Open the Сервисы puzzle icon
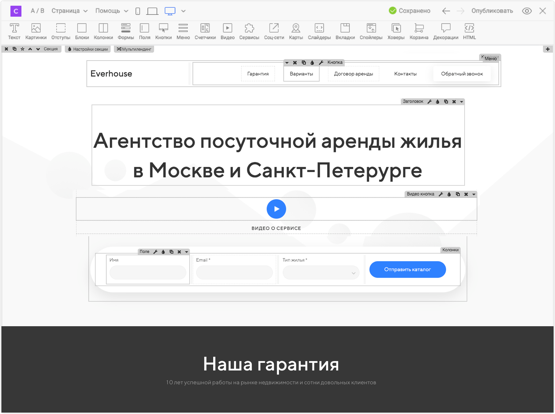 click(x=249, y=31)
